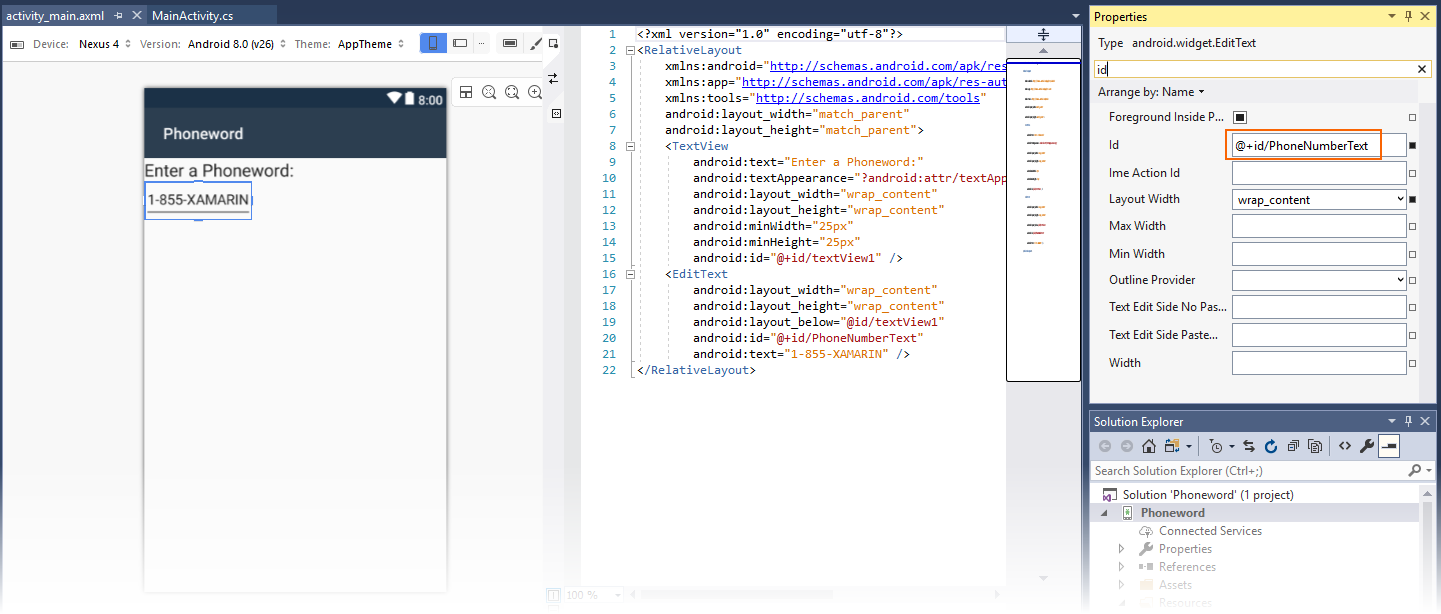Zoom in on the designer surface
The image size is (1441, 614).
click(x=535, y=92)
